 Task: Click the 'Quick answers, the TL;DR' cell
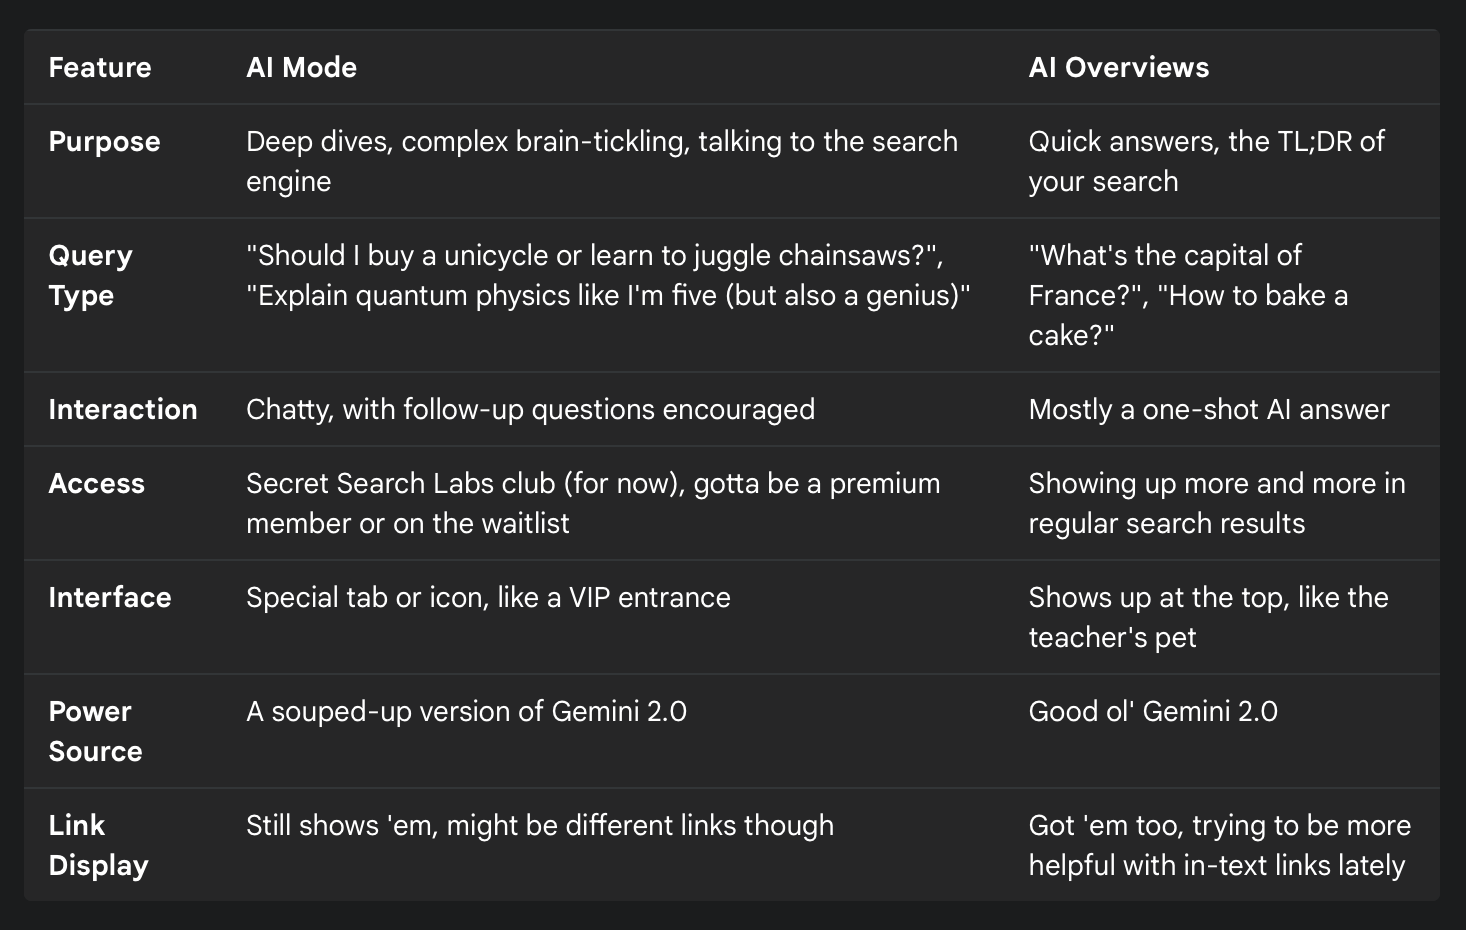coord(1206,161)
